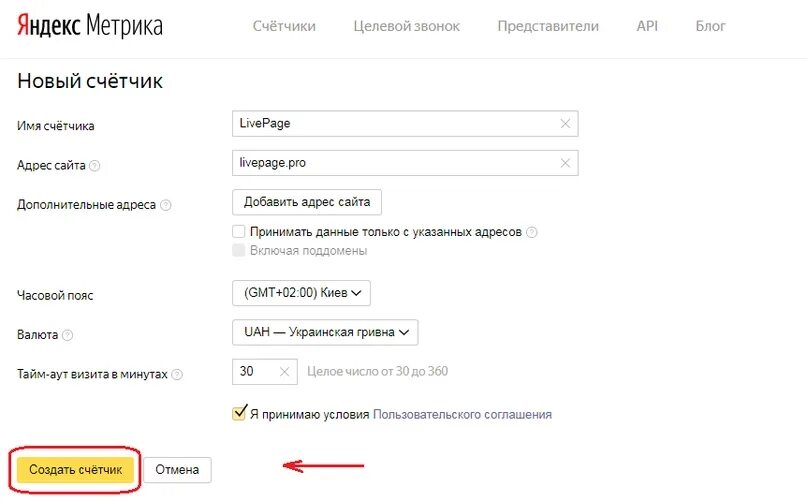Viewport: 807px width, 501px height.
Task: Clear the site address field livepage.pro
Action: click(565, 163)
